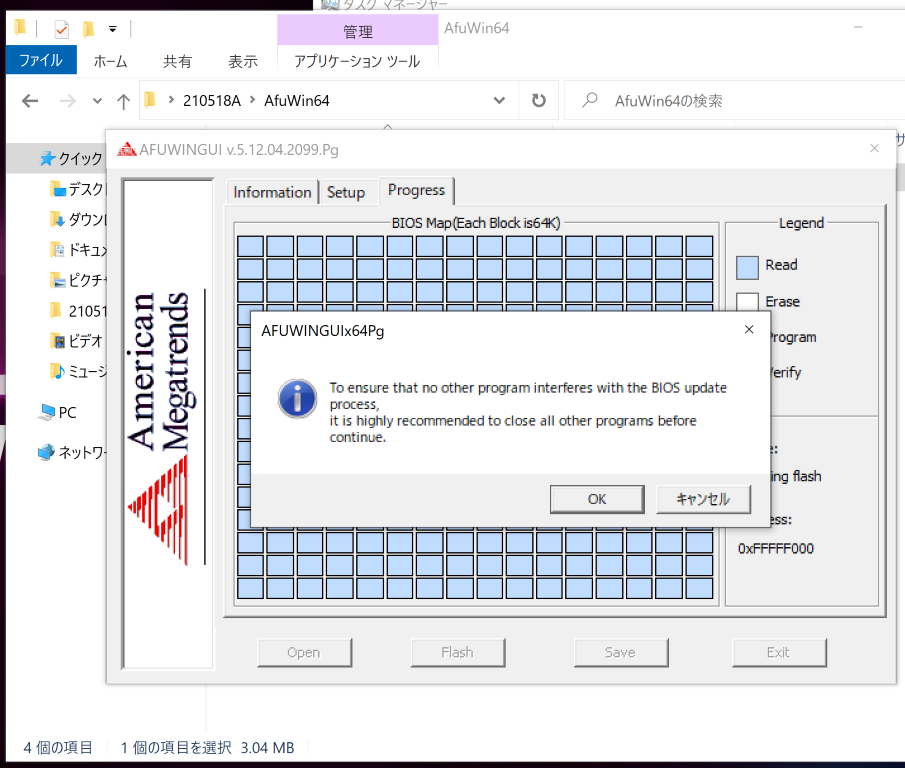Click the blue information icon in dialog
905x768 pixels.
[x=297, y=399]
